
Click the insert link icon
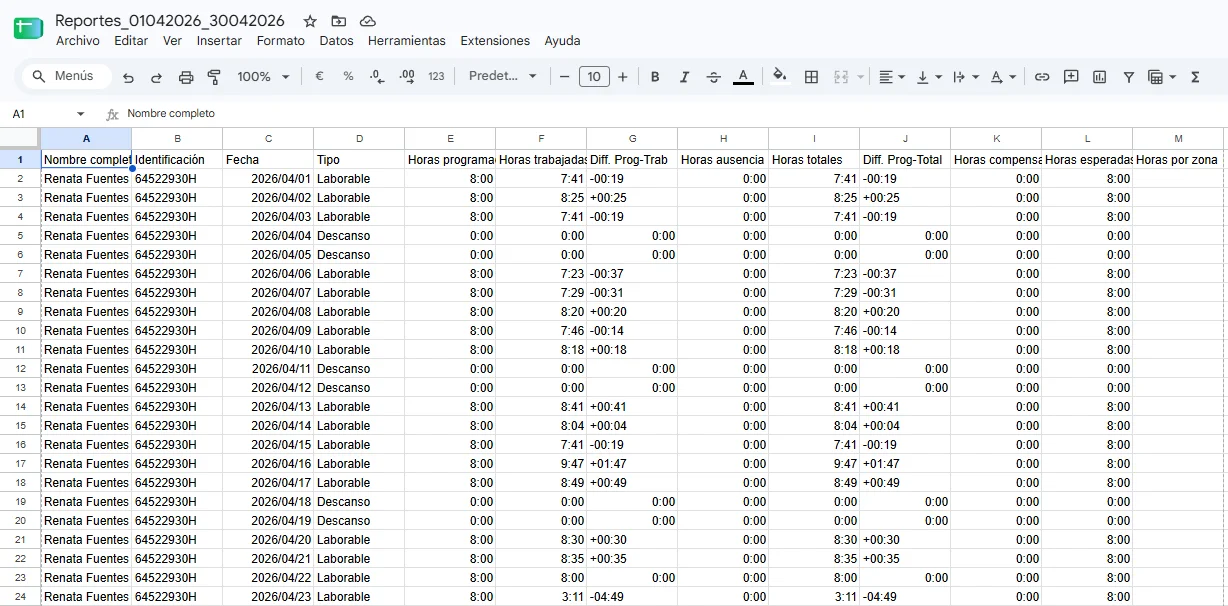[1042, 77]
